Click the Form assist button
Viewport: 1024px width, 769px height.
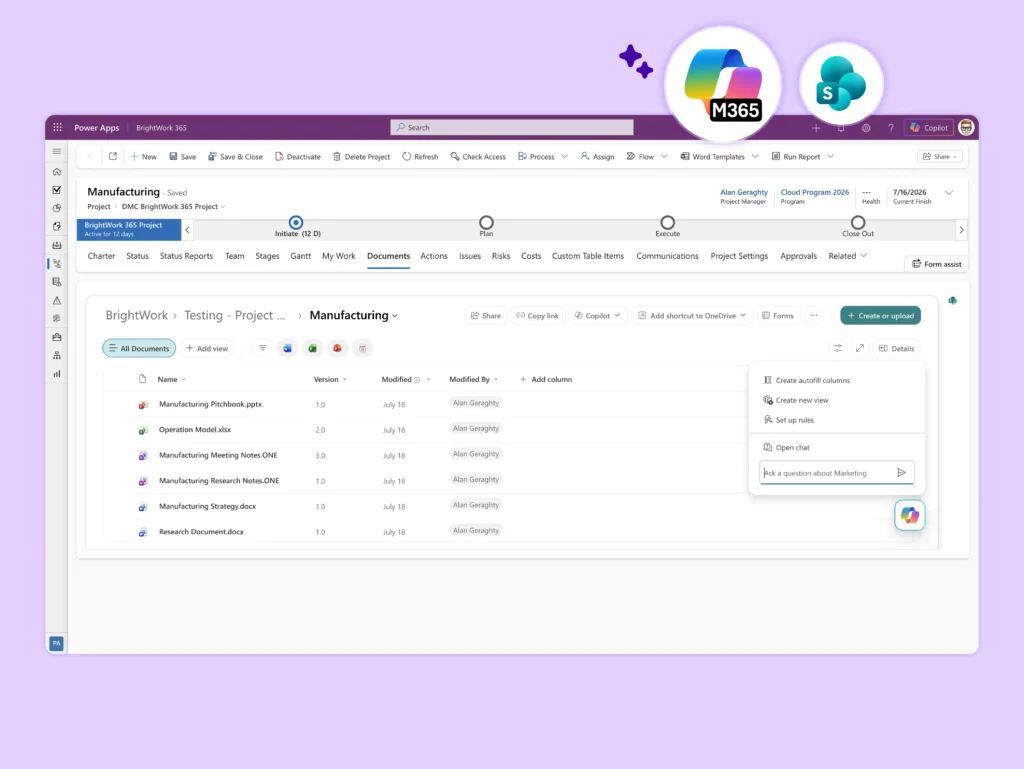coord(936,264)
